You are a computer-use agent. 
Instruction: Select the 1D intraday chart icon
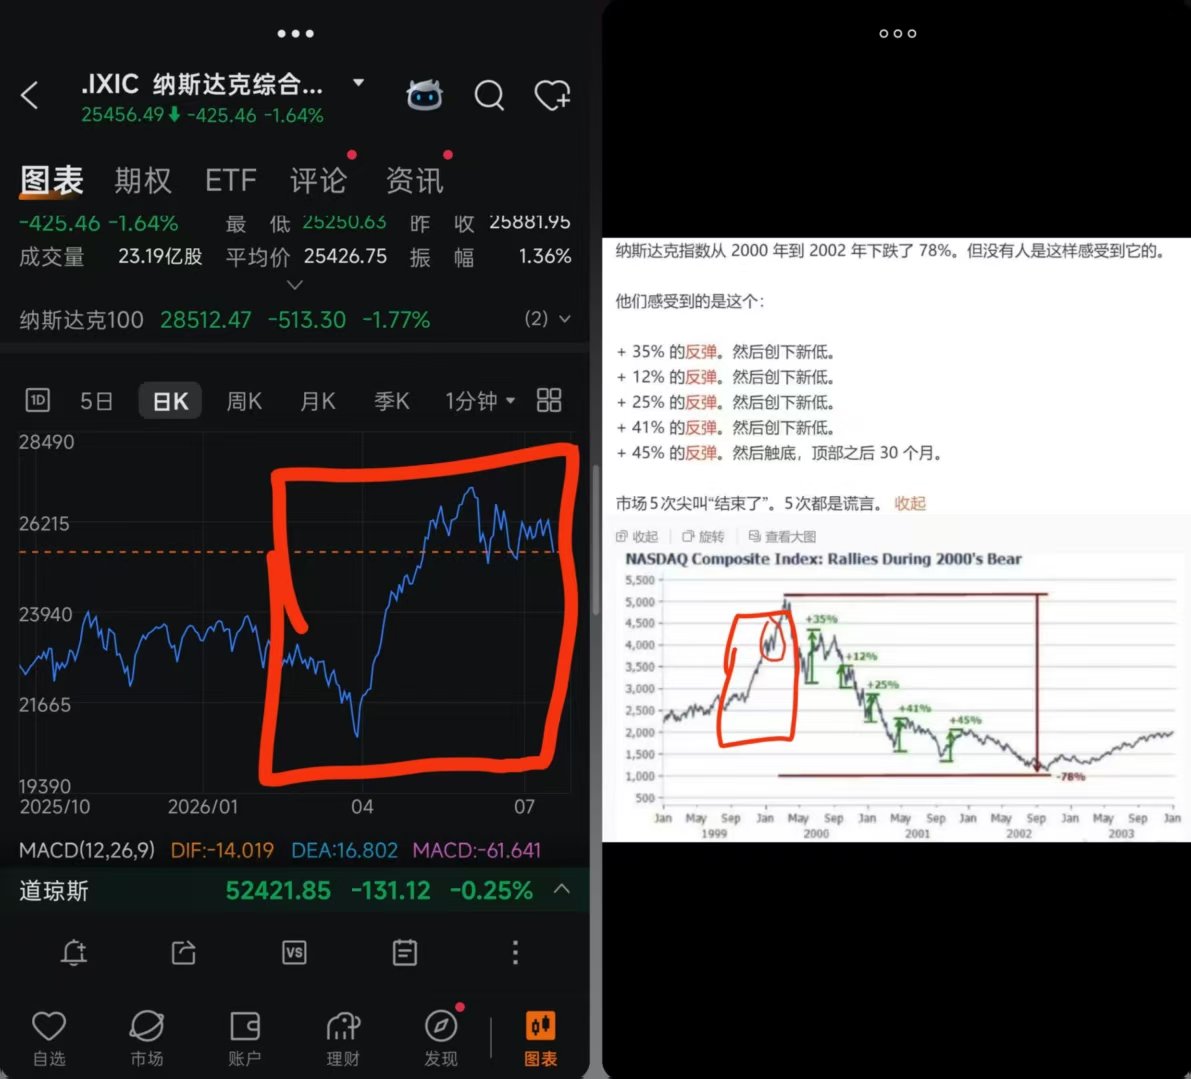click(x=38, y=399)
